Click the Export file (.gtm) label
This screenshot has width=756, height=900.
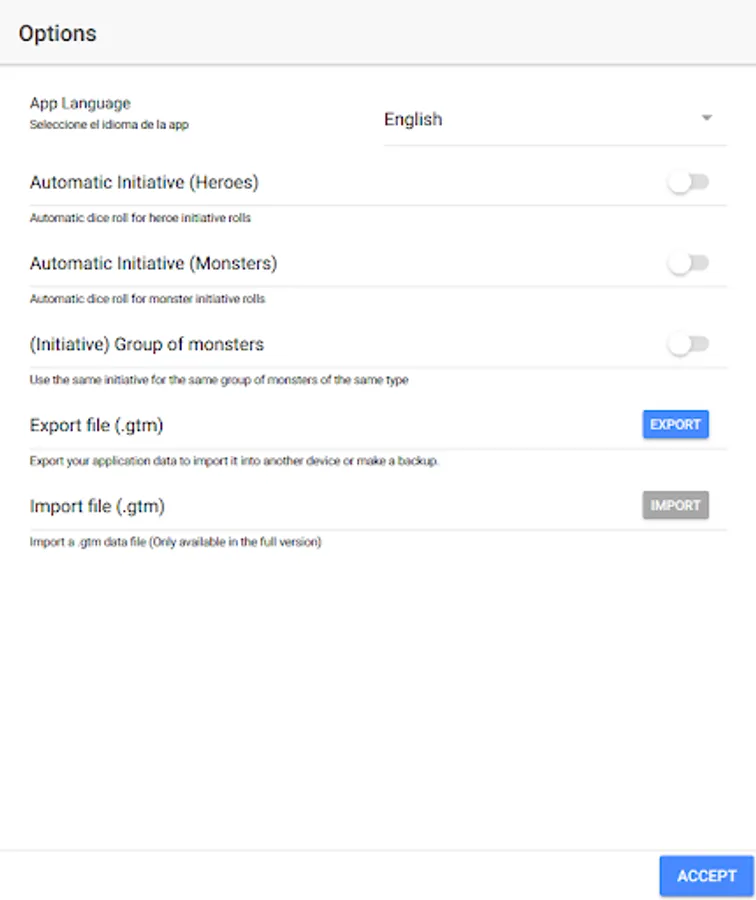pos(96,426)
